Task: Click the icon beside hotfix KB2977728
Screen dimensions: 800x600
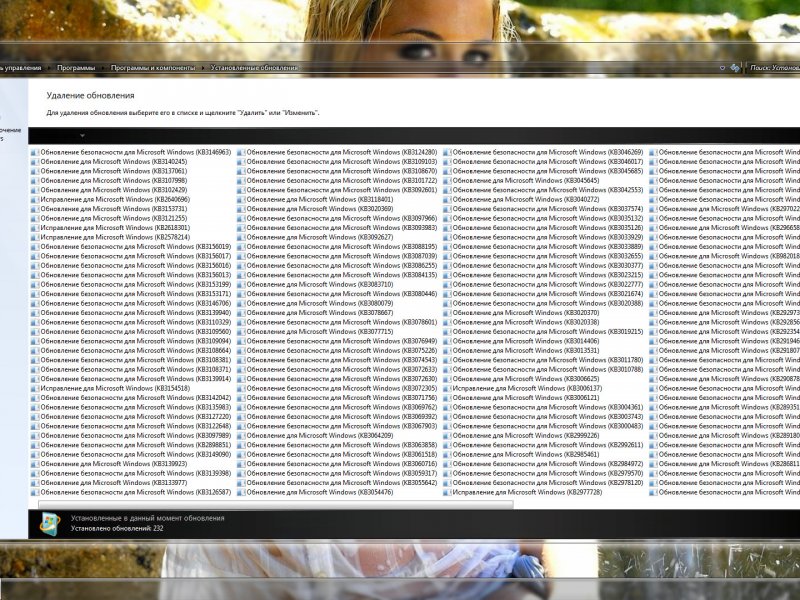Action: click(x=447, y=492)
